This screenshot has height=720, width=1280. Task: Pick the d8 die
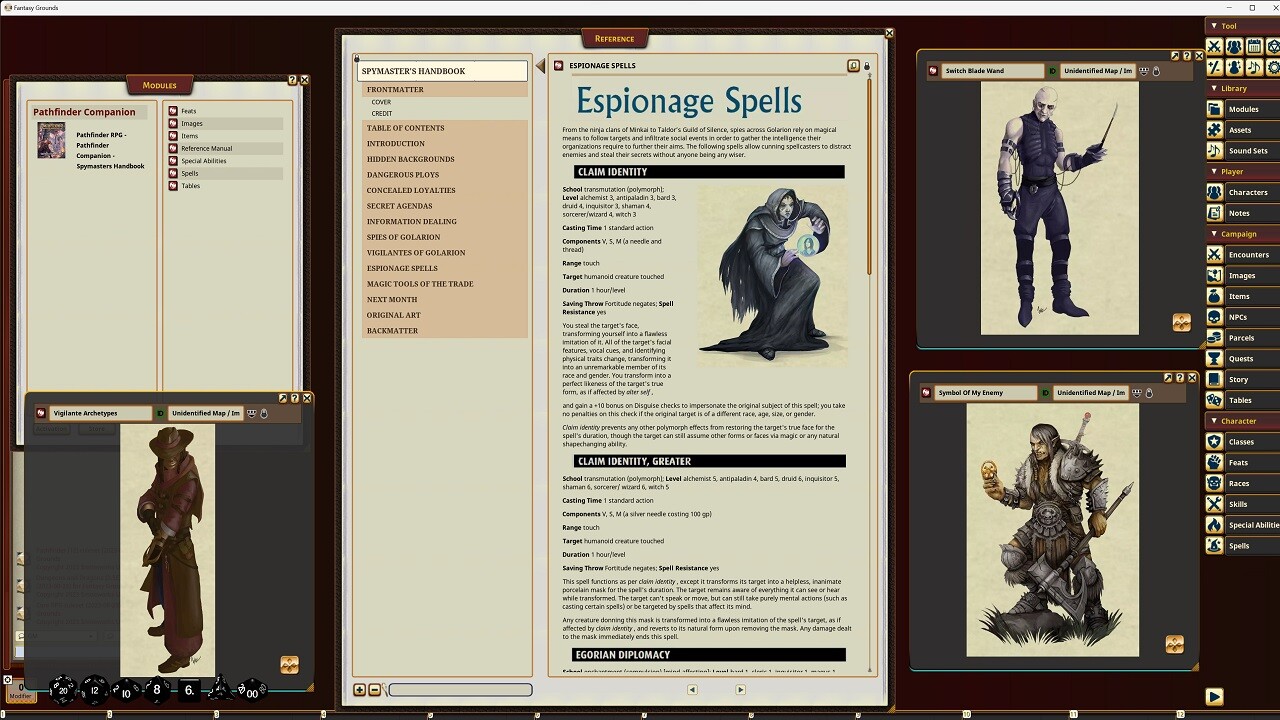pos(156,689)
